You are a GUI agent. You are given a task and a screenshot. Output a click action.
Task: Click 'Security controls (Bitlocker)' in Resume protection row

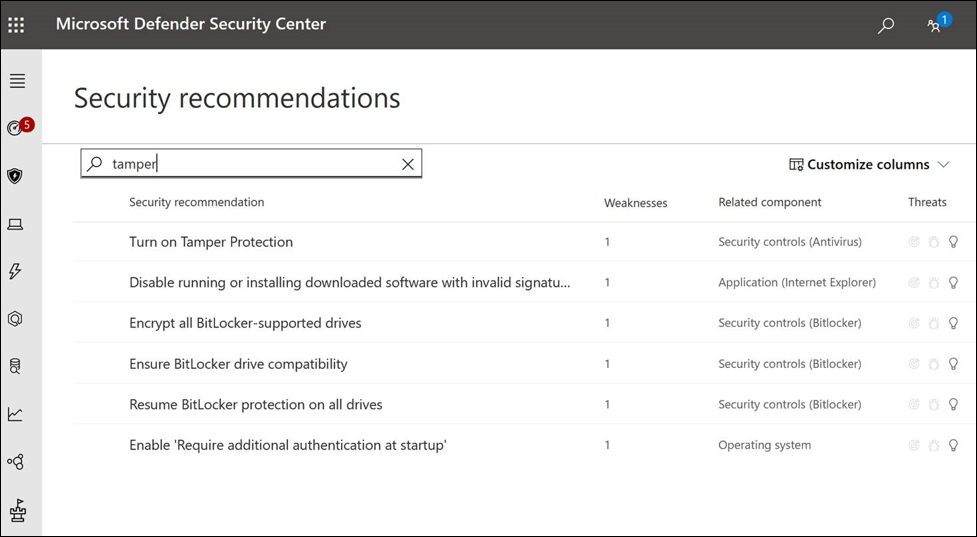pyautogui.click(x=790, y=404)
